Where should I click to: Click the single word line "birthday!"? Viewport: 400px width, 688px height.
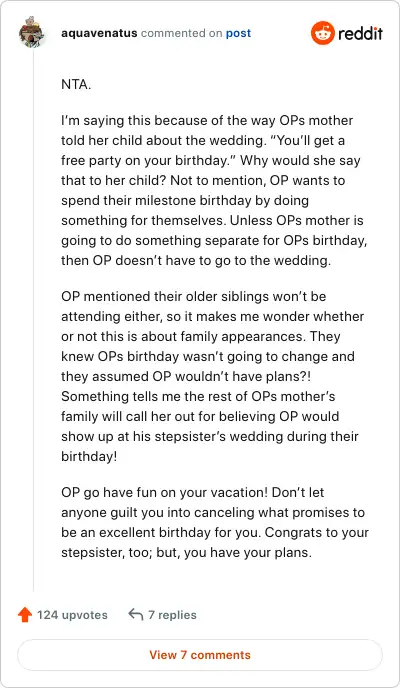(x=89, y=456)
